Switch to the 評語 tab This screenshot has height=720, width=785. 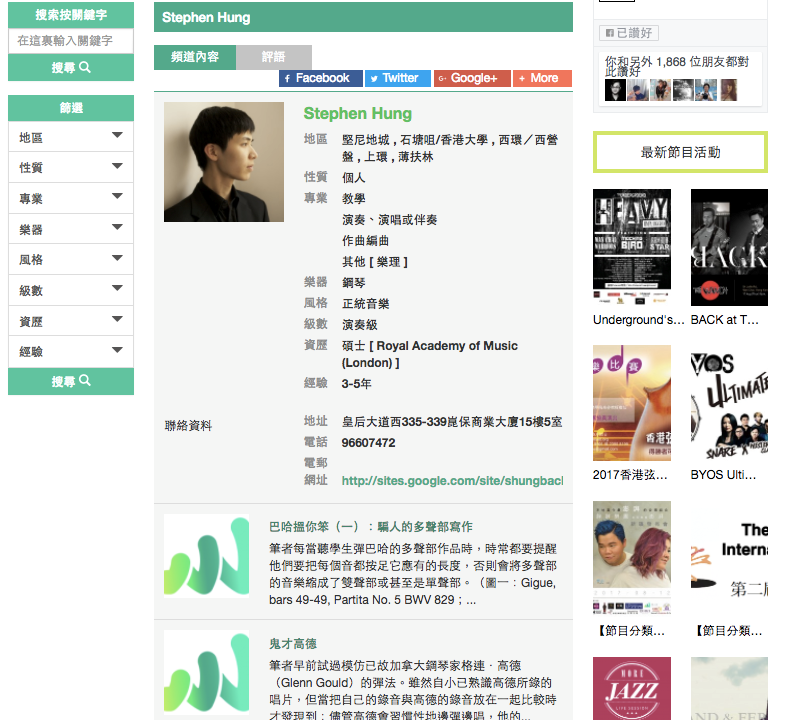273,57
